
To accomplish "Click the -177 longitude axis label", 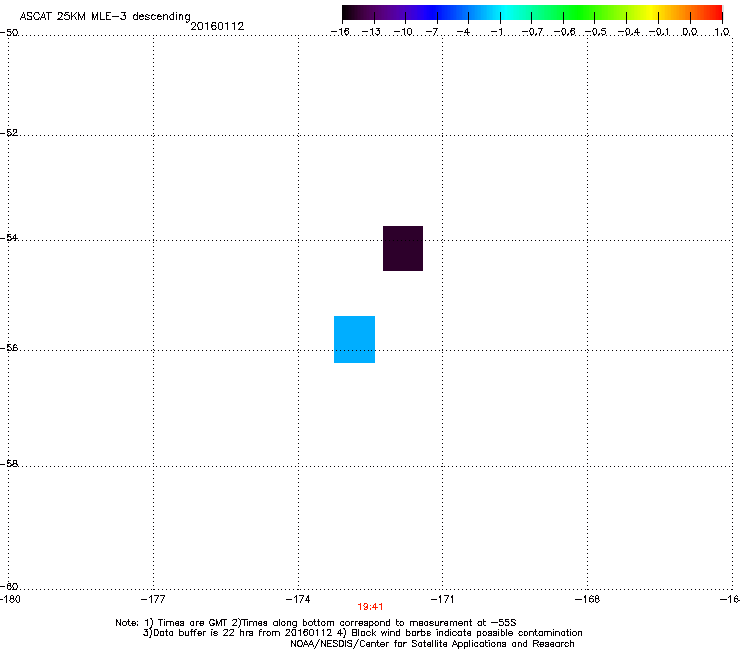I will 153,599.
